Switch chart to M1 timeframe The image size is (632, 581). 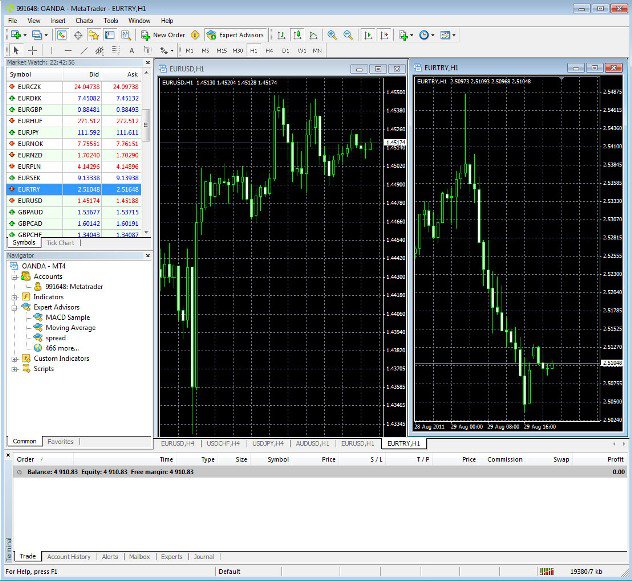tap(189, 50)
